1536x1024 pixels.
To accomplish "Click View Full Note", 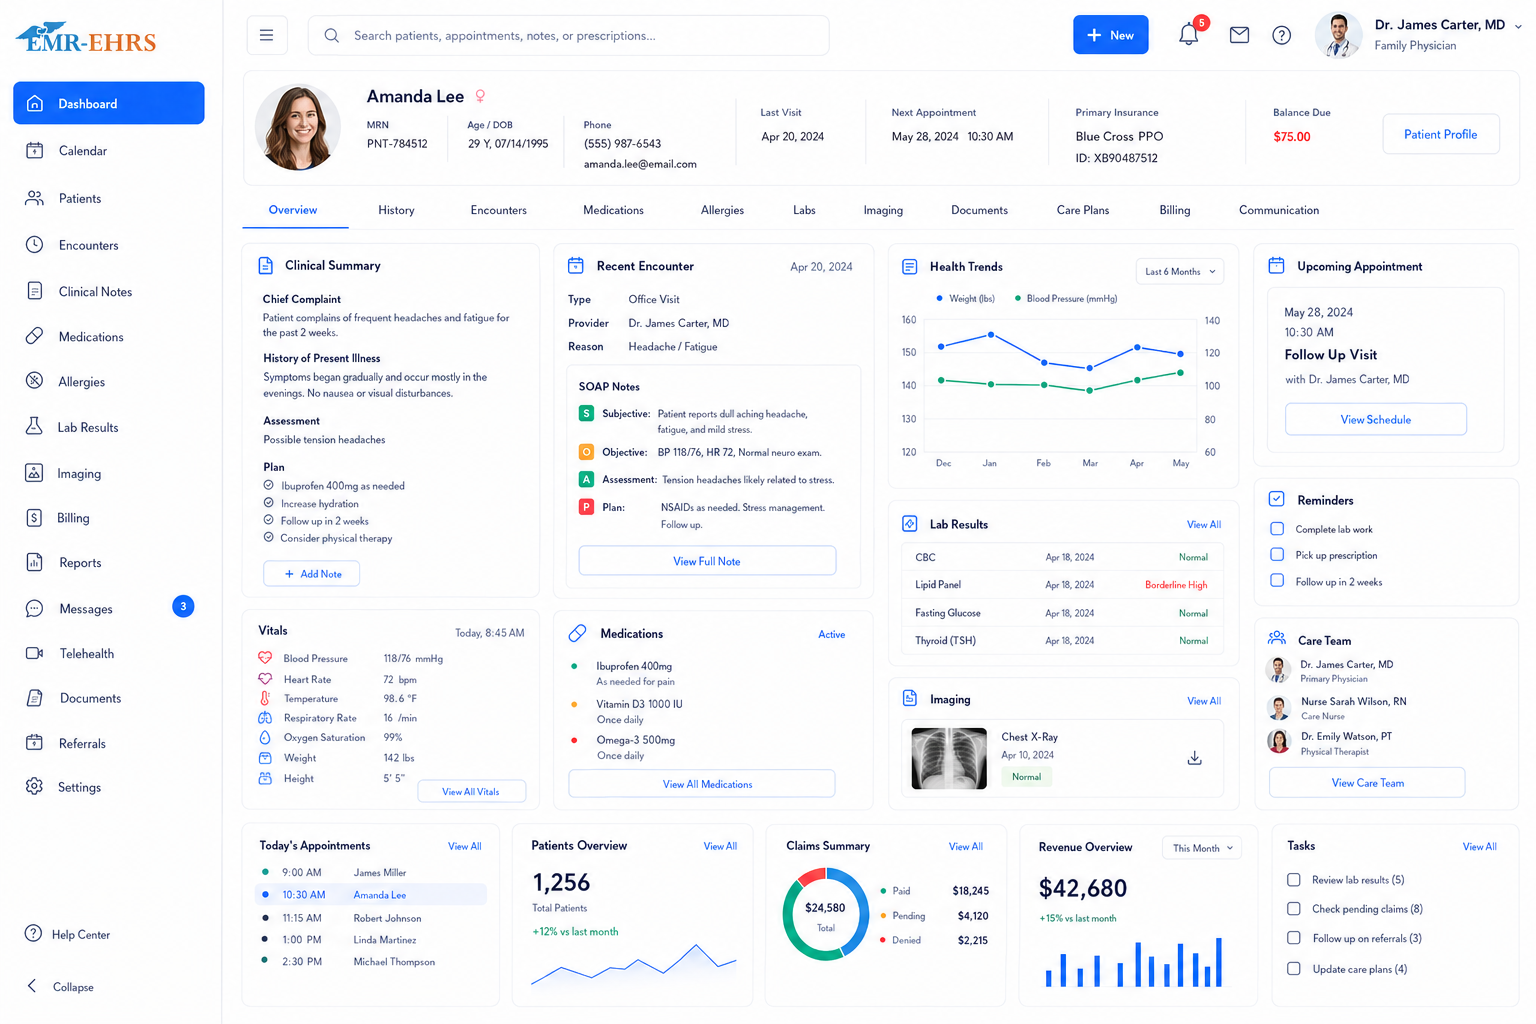I will tap(707, 561).
